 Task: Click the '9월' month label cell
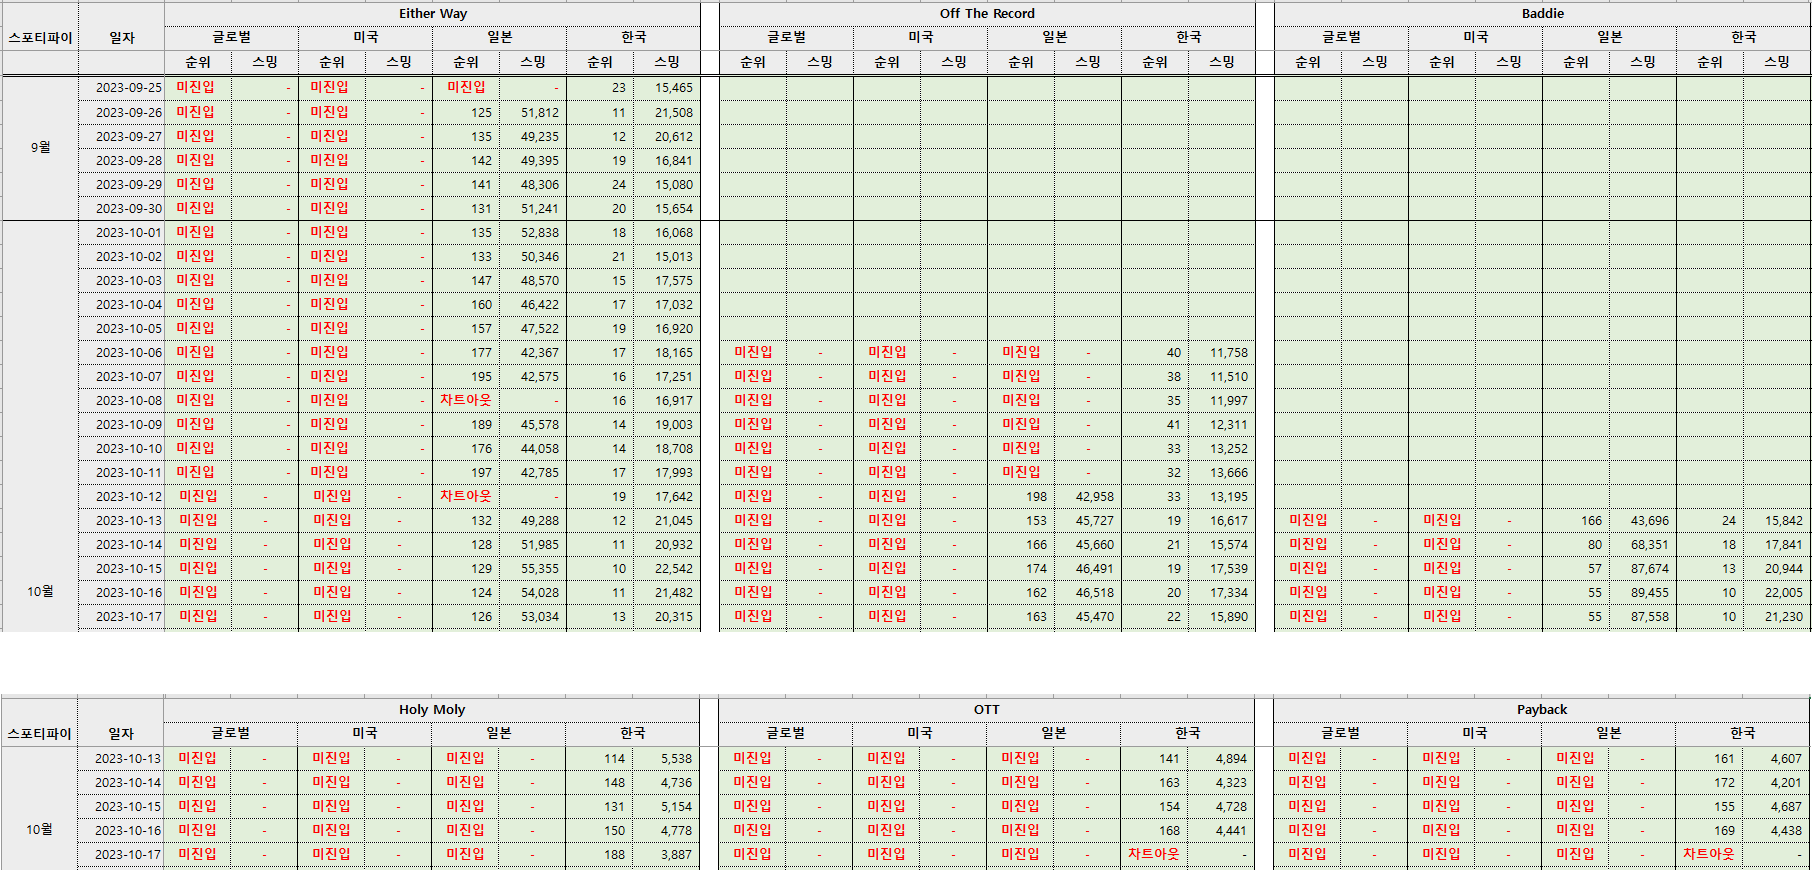(40, 147)
